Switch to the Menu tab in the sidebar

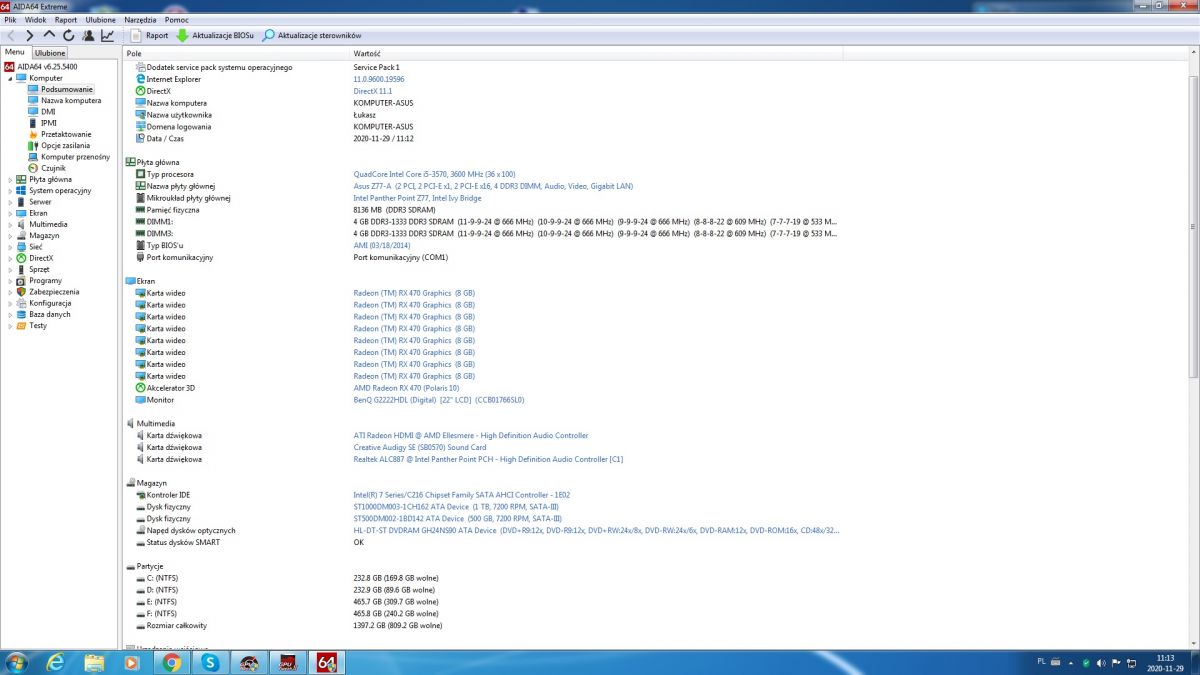[15, 52]
